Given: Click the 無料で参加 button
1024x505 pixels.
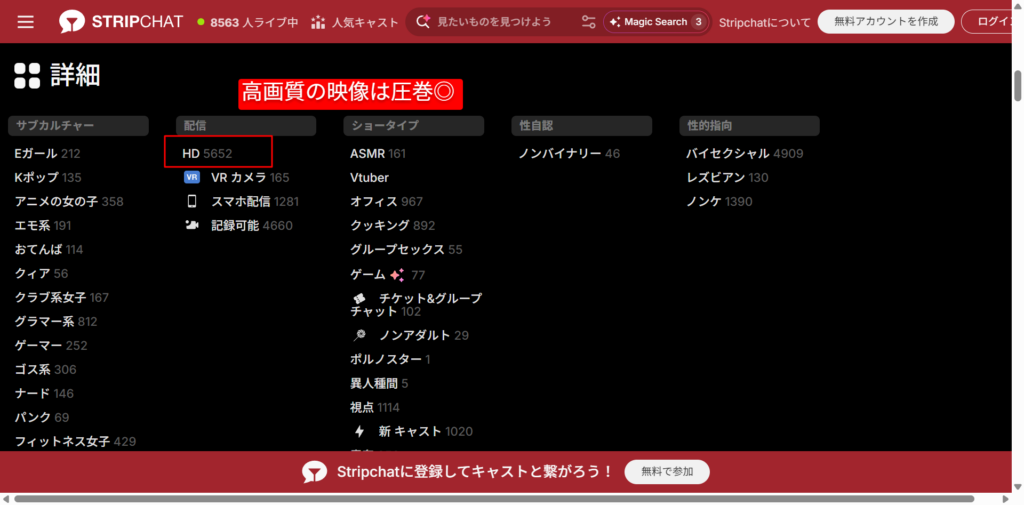Looking at the screenshot, I should 667,472.
